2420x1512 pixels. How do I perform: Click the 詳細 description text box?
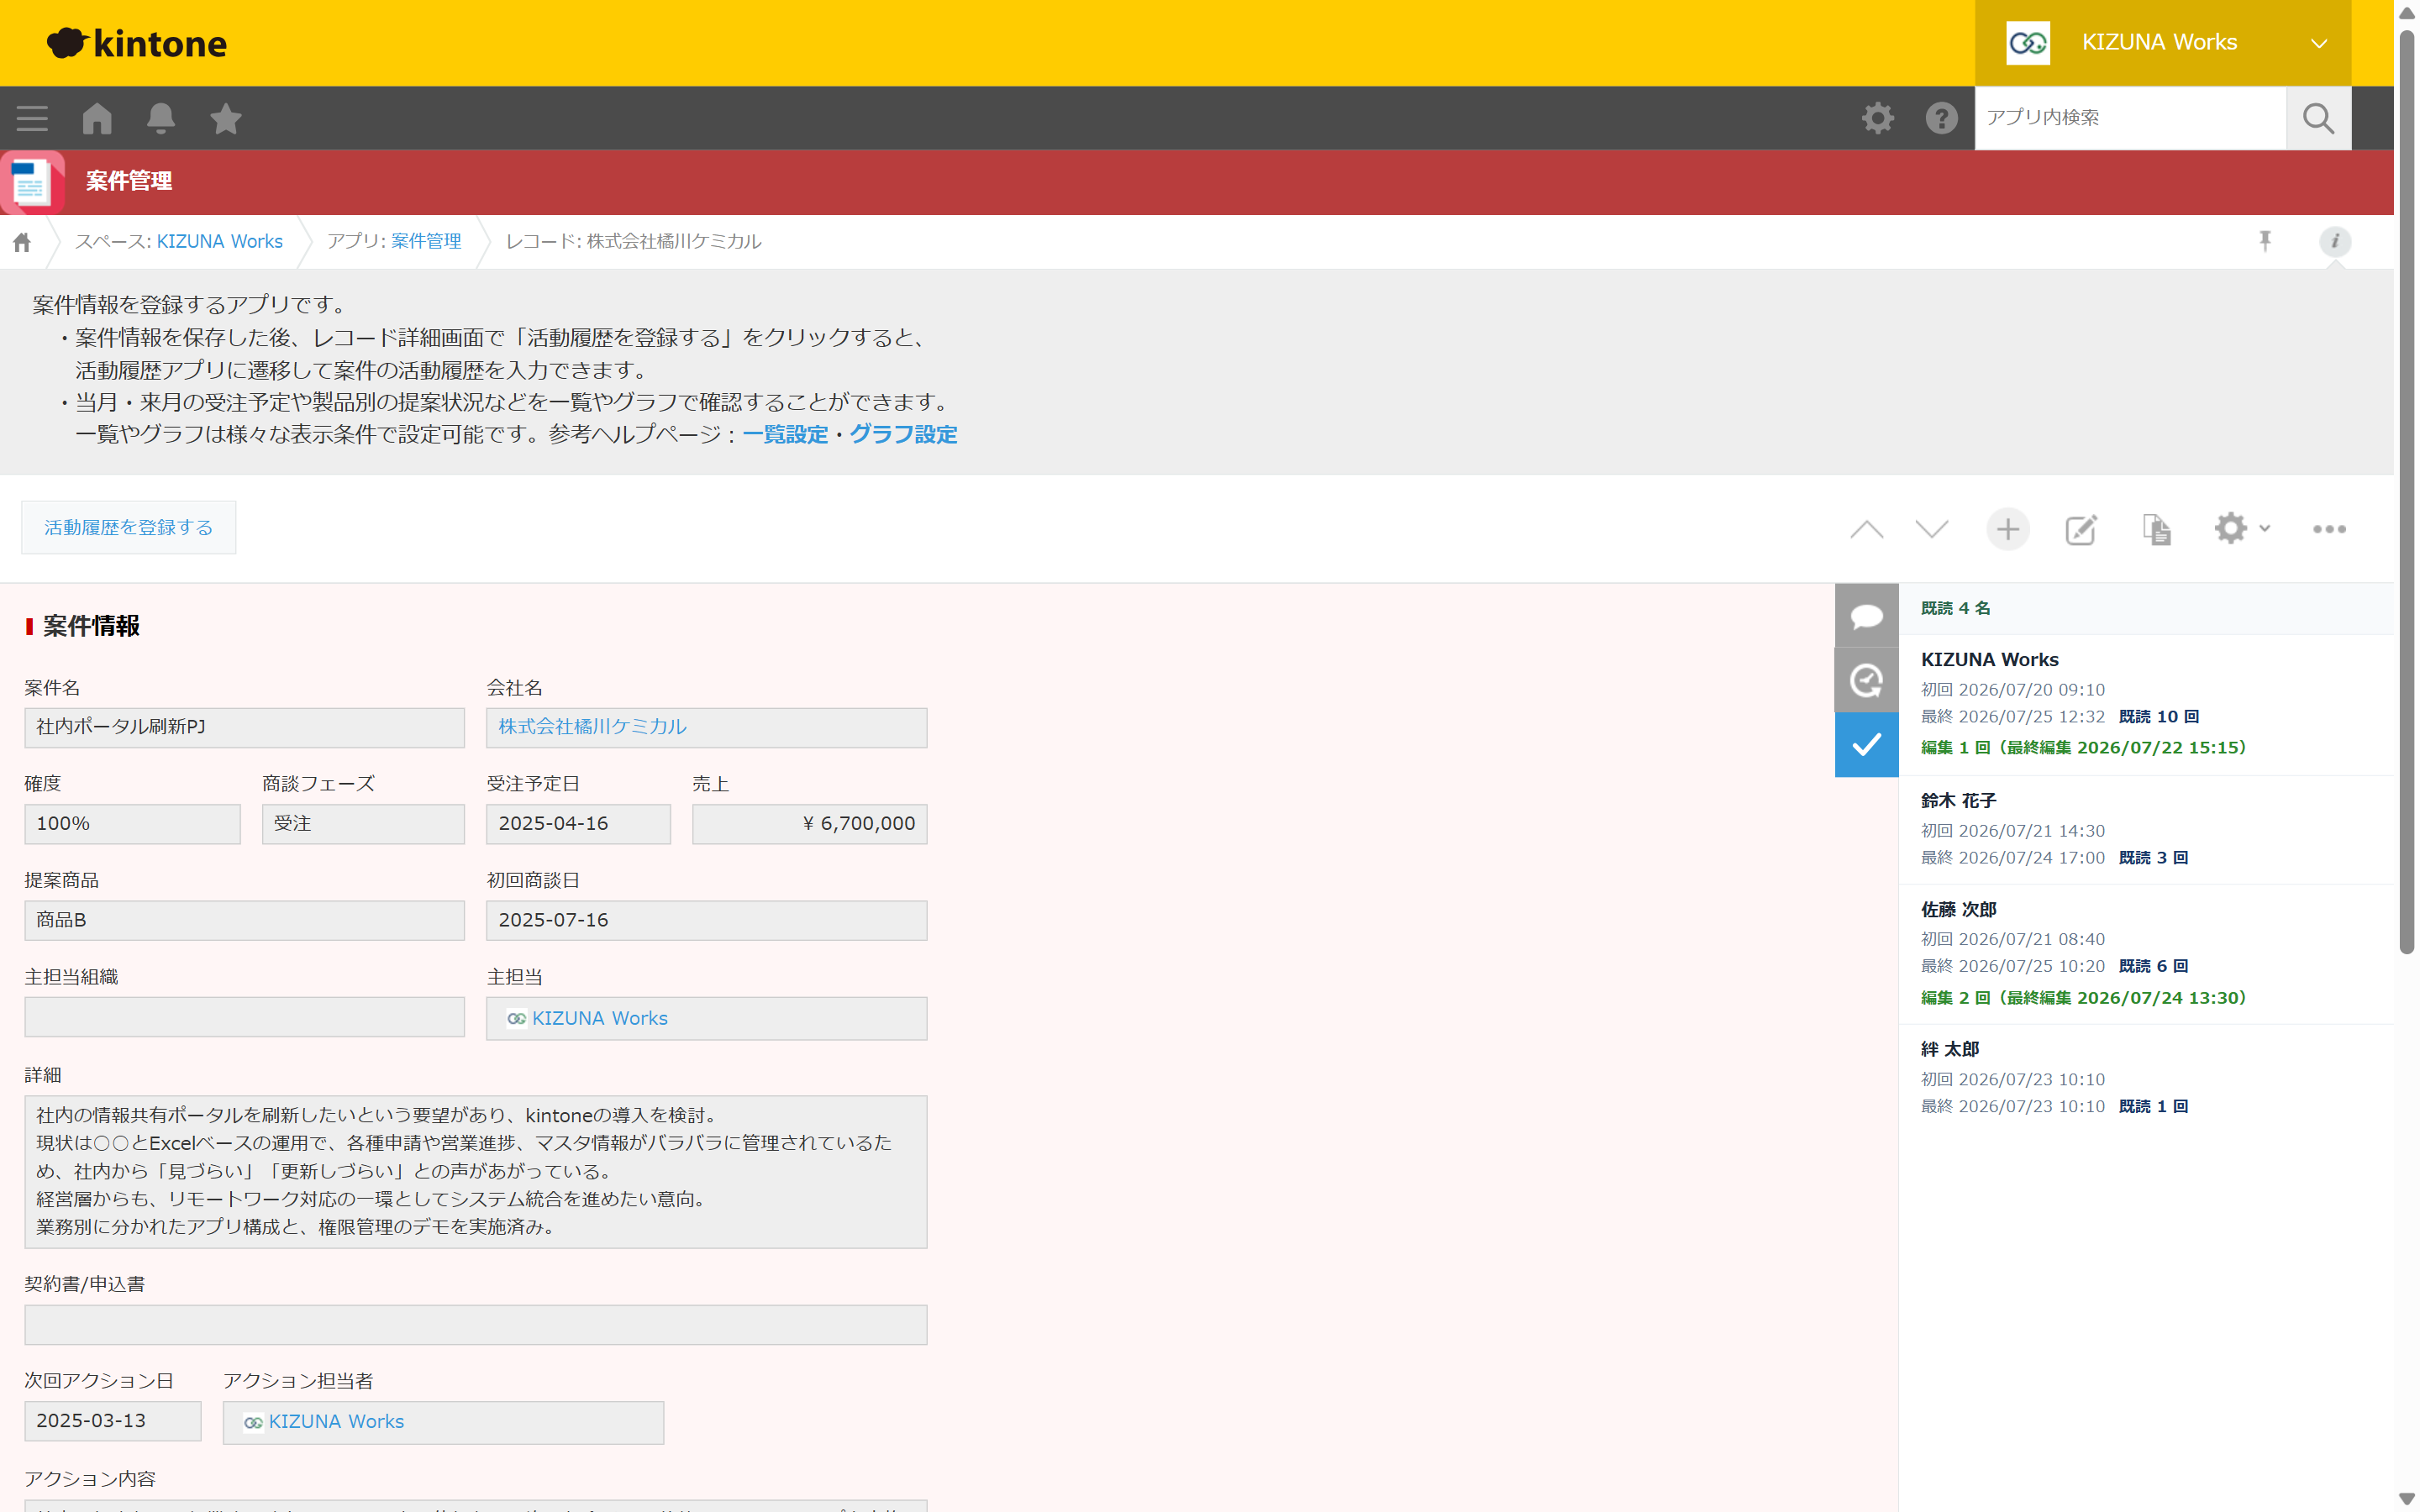point(476,1172)
